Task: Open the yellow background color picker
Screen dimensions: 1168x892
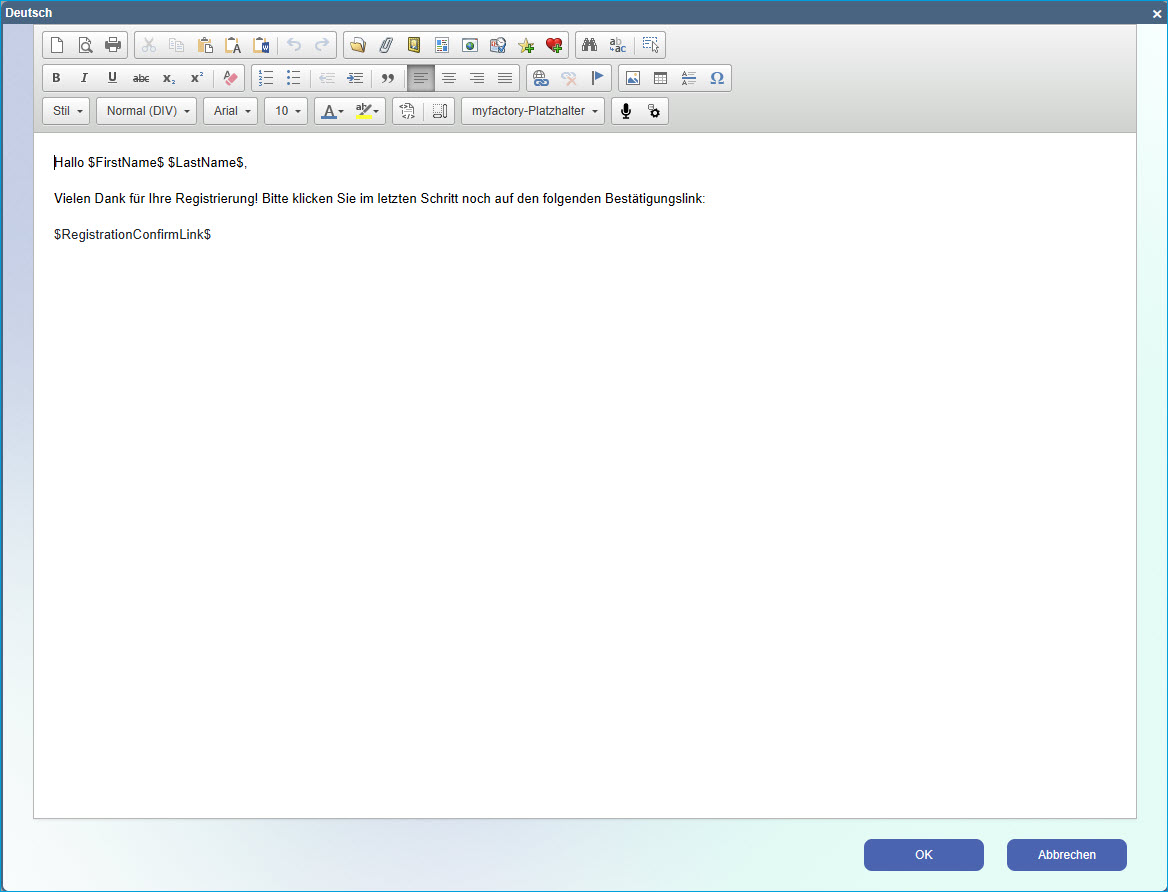Action: (367, 111)
